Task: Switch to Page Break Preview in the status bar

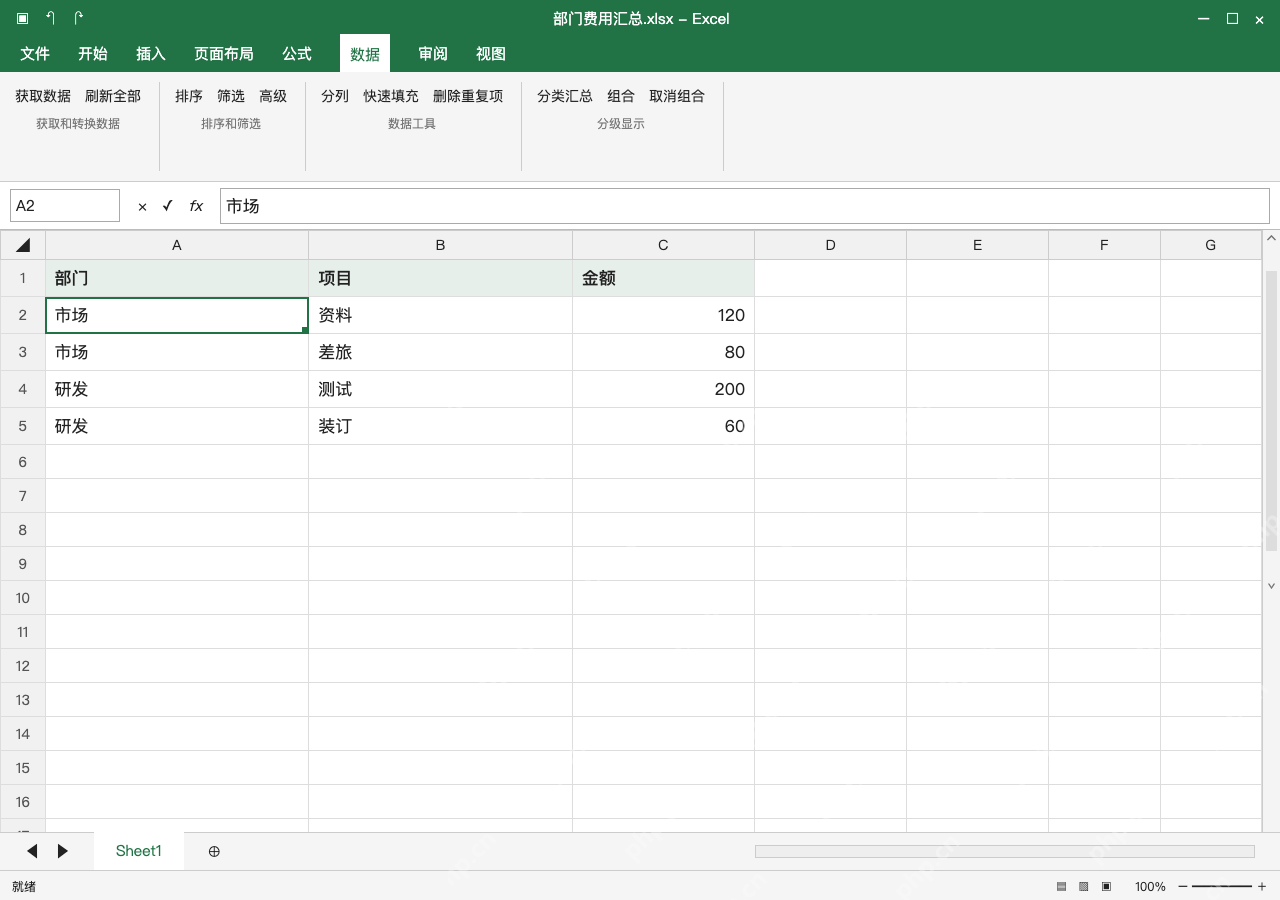Action: point(1106,887)
